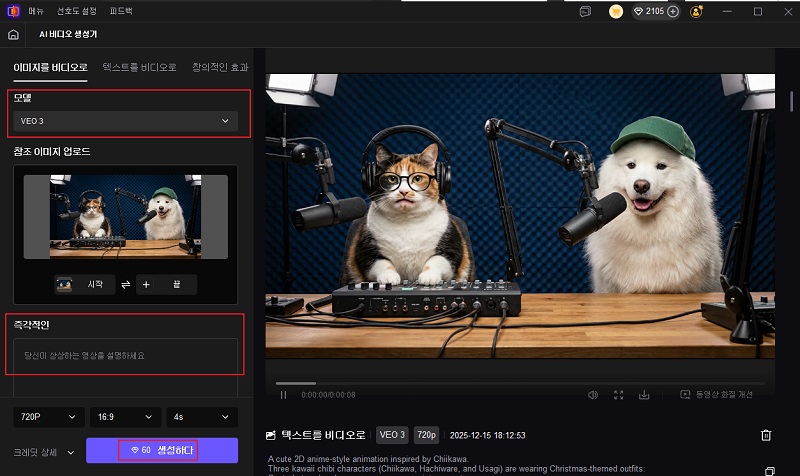Click the video preview of cat and dog

[x=520, y=216]
